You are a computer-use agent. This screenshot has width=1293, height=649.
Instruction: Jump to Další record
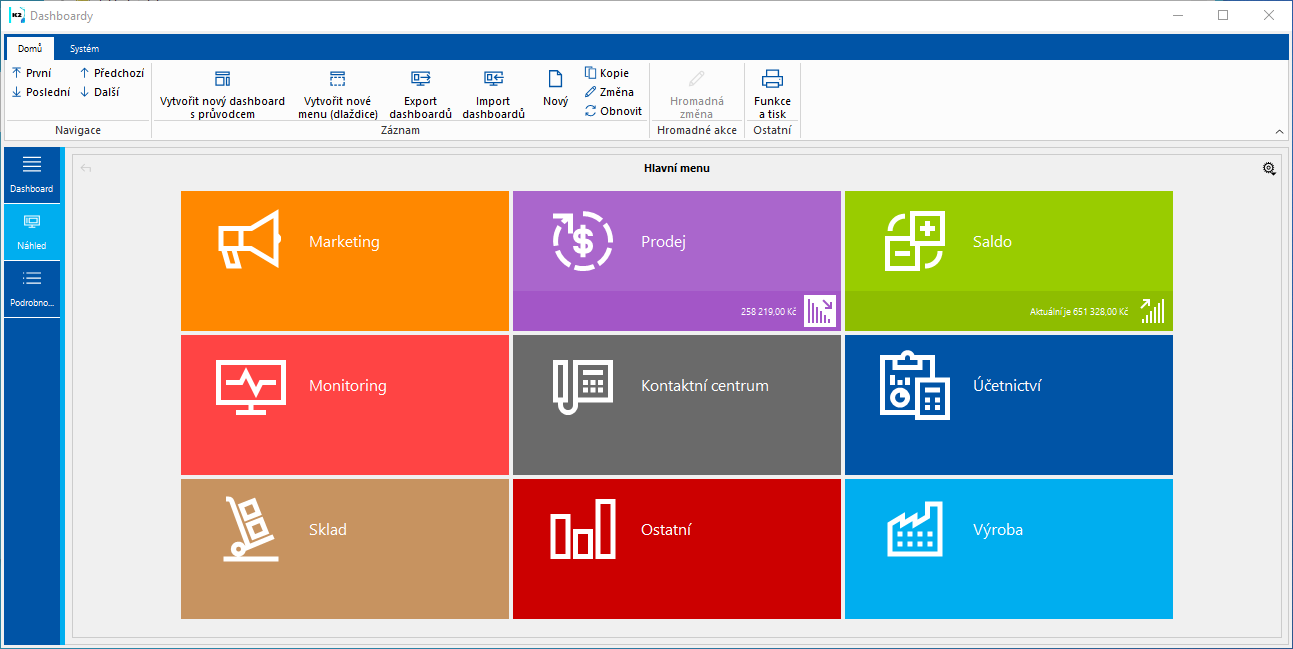tap(99, 92)
